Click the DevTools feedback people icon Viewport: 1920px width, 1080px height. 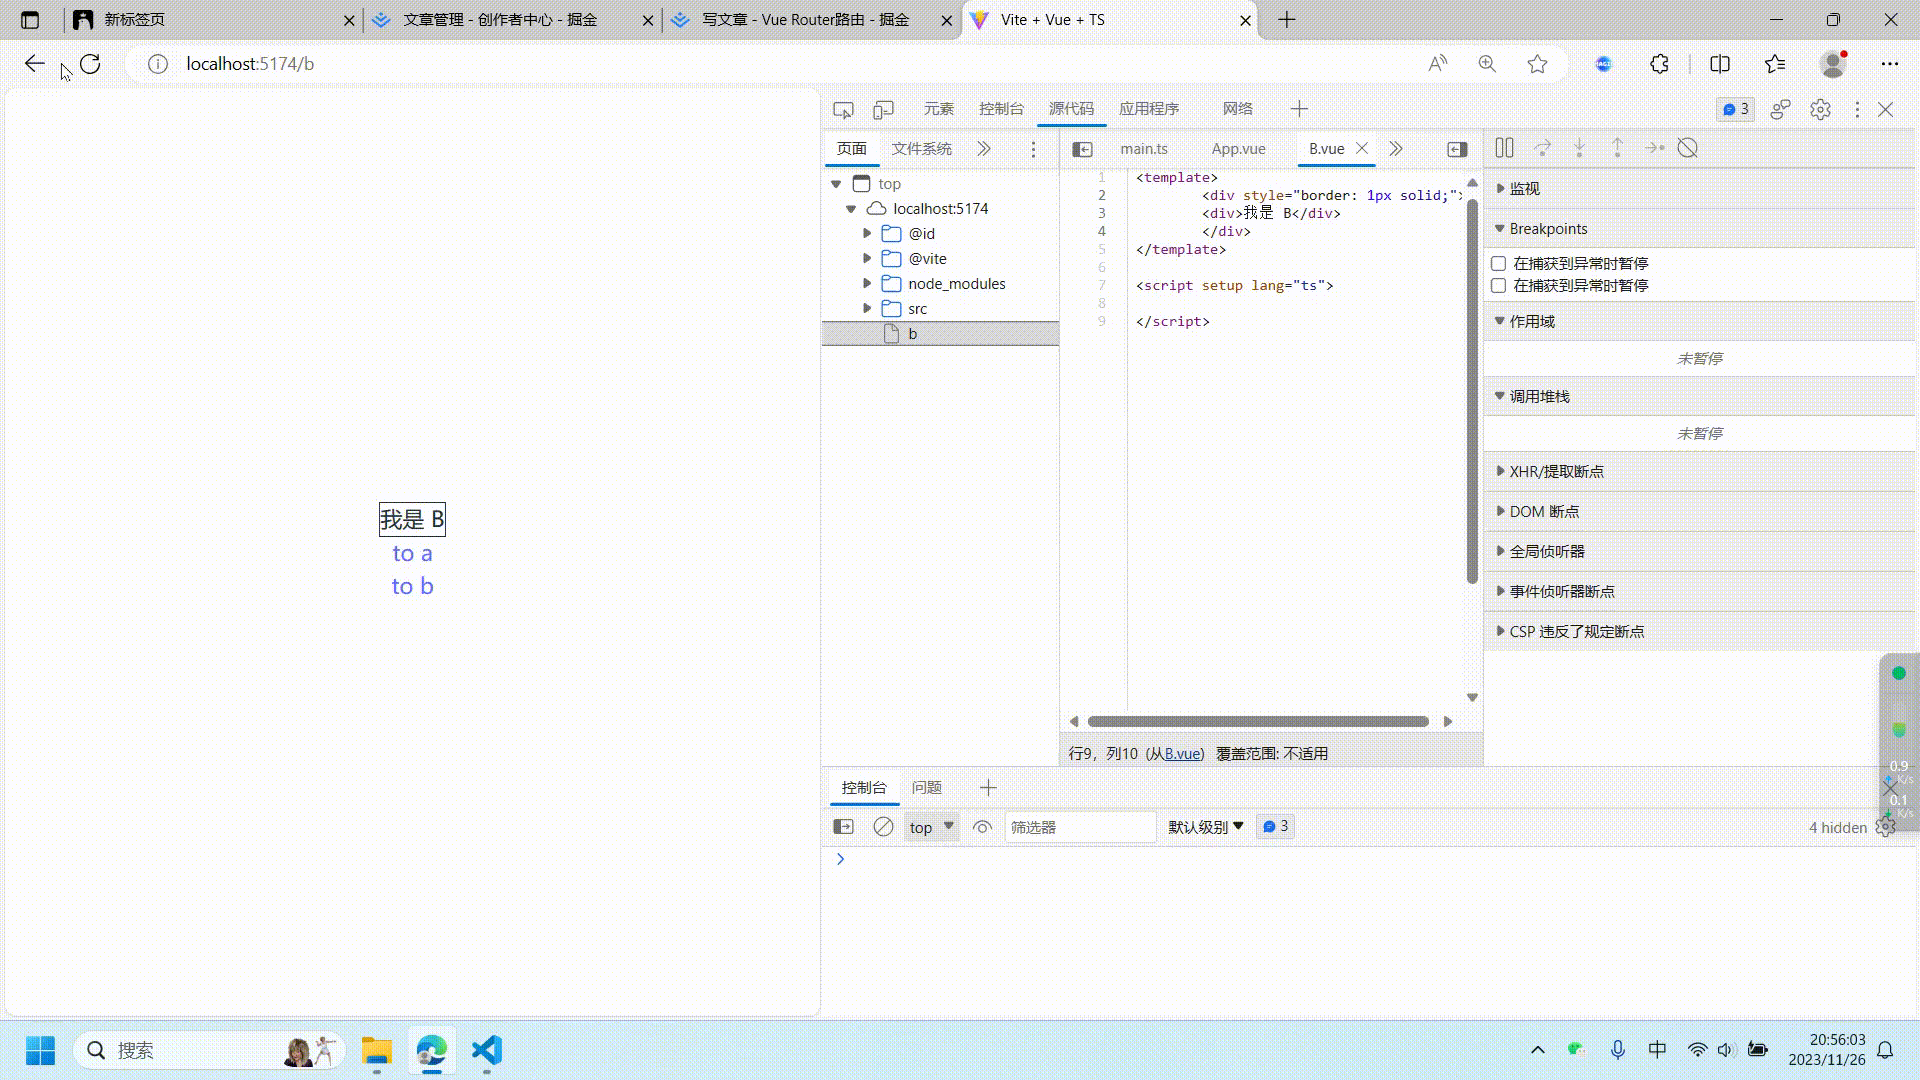coord(1780,109)
